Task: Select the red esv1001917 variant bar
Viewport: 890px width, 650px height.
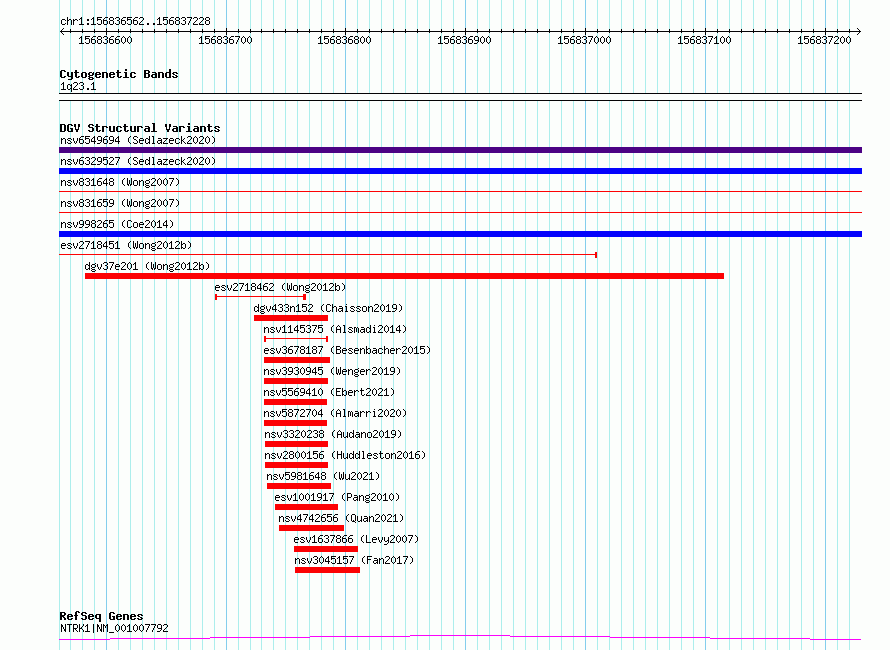Action: coord(307,507)
